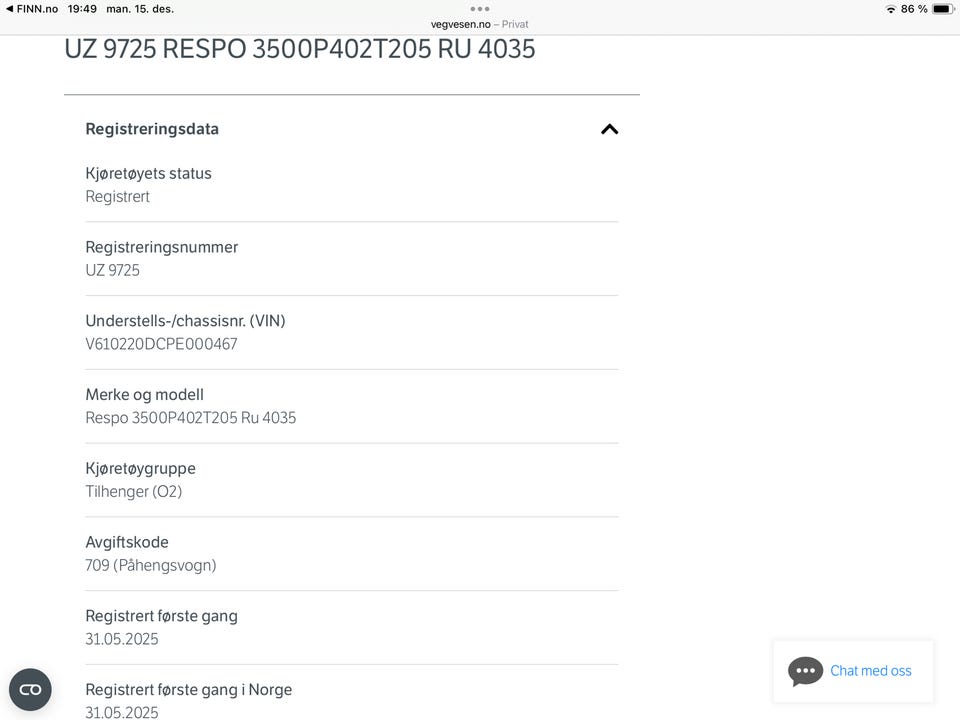
Task: Open the "Chat med oss" link
Action: click(870, 671)
